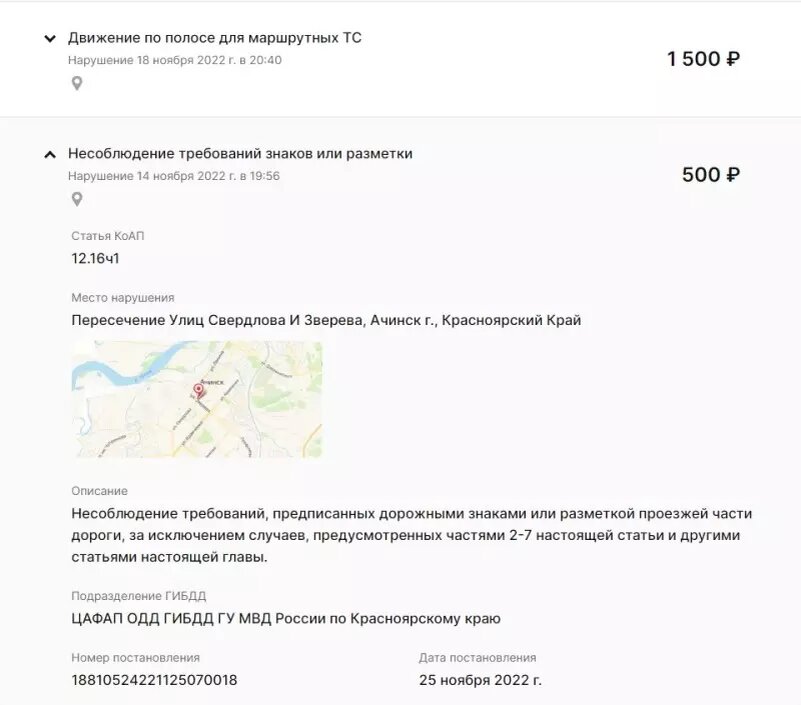Screen dimensions: 801x705
Task: Open the Движение по полосе для маршрутных ТС entry
Action: click(215, 36)
